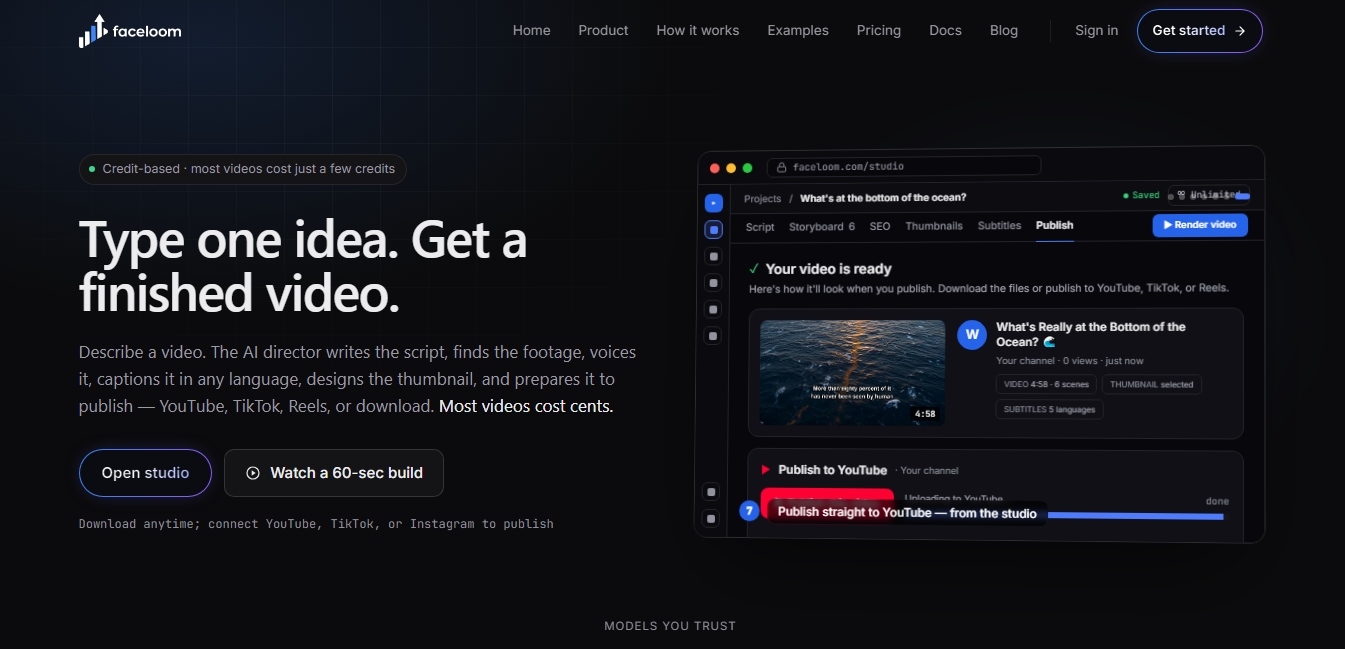1345x649 pixels.
Task: Click the 'Most videos cost cents.' text
Action: (x=526, y=406)
